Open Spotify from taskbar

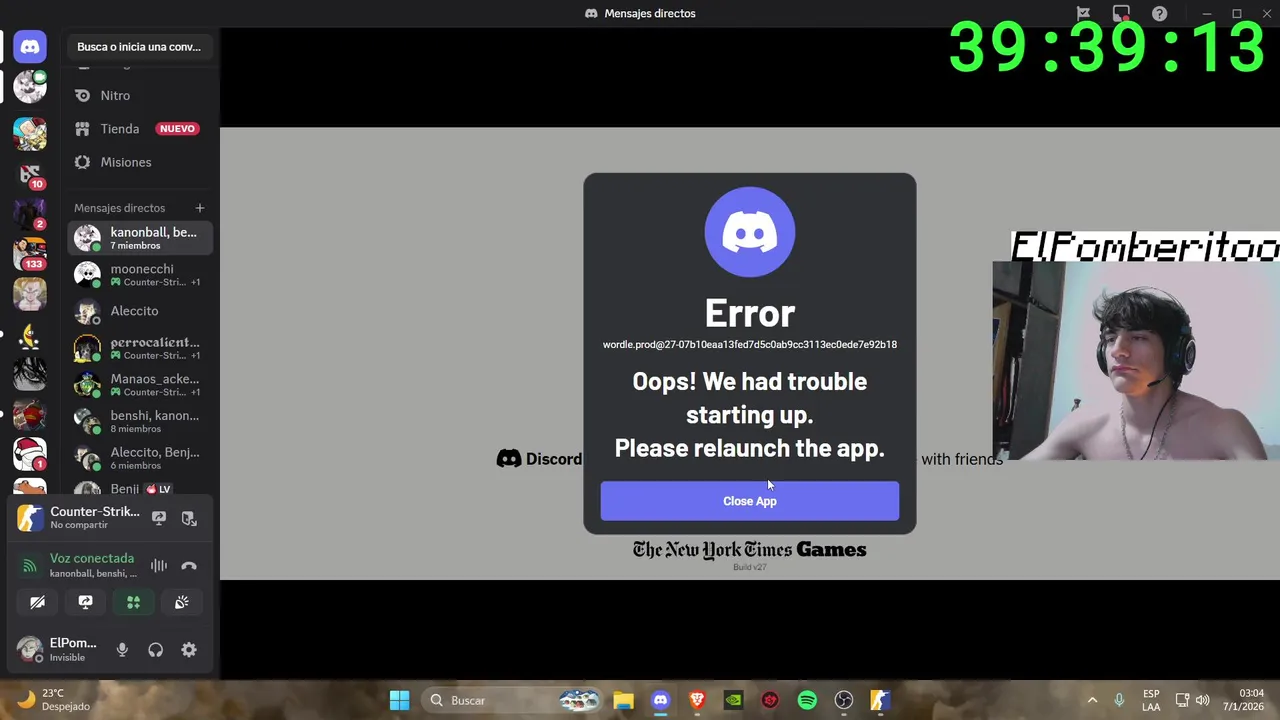pyautogui.click(x=807, y=700)
